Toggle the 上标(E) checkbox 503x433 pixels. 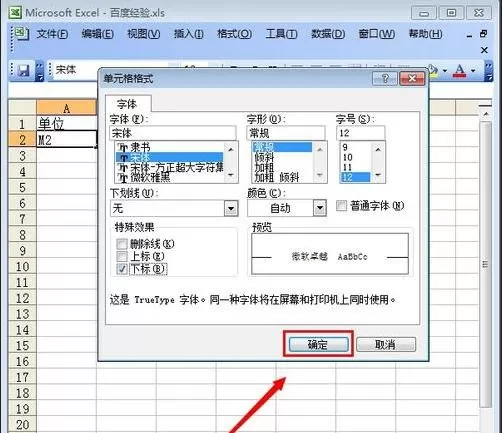click(x=122, y=256)
